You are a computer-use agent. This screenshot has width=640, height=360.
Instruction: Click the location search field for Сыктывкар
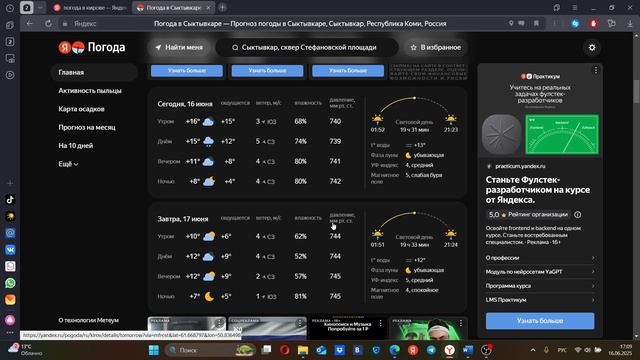(x=307, y=47)
